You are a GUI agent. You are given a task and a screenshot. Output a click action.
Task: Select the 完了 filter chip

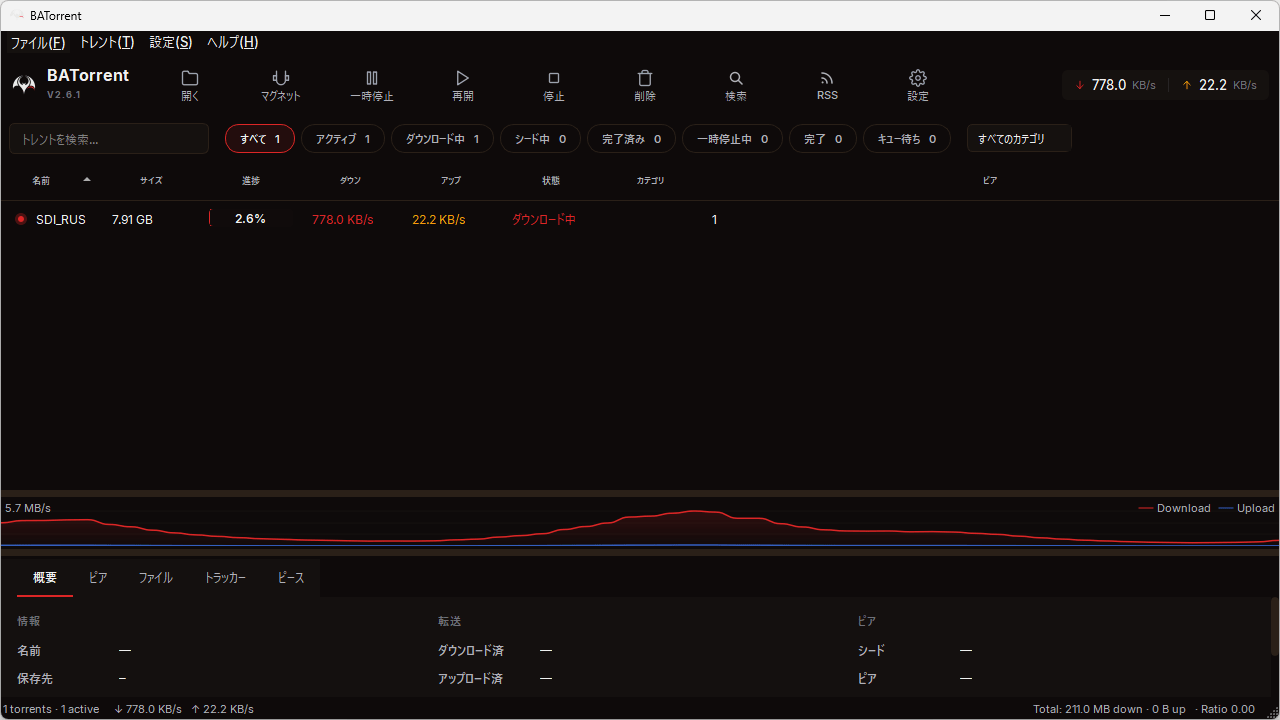pyautogui.click(x=823, y=139)
